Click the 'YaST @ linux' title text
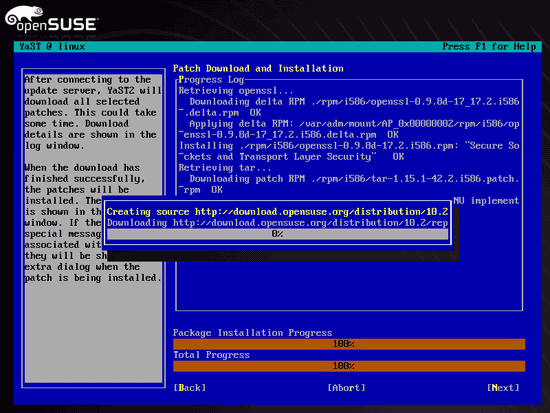Viewport: 550px width, 413px height. 52,47
